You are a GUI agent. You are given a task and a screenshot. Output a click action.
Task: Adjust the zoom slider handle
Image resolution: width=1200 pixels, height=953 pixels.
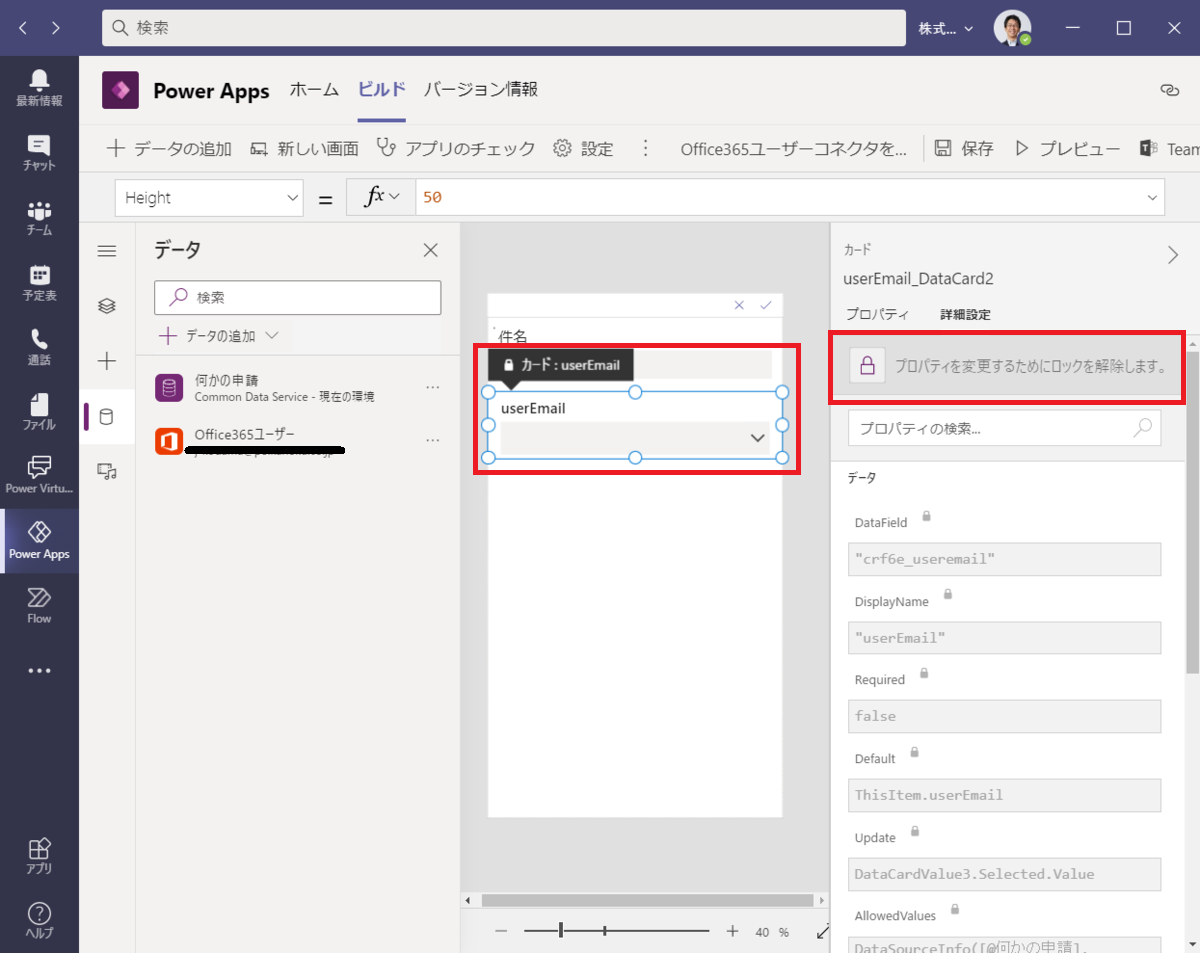(x=561, y=931)
